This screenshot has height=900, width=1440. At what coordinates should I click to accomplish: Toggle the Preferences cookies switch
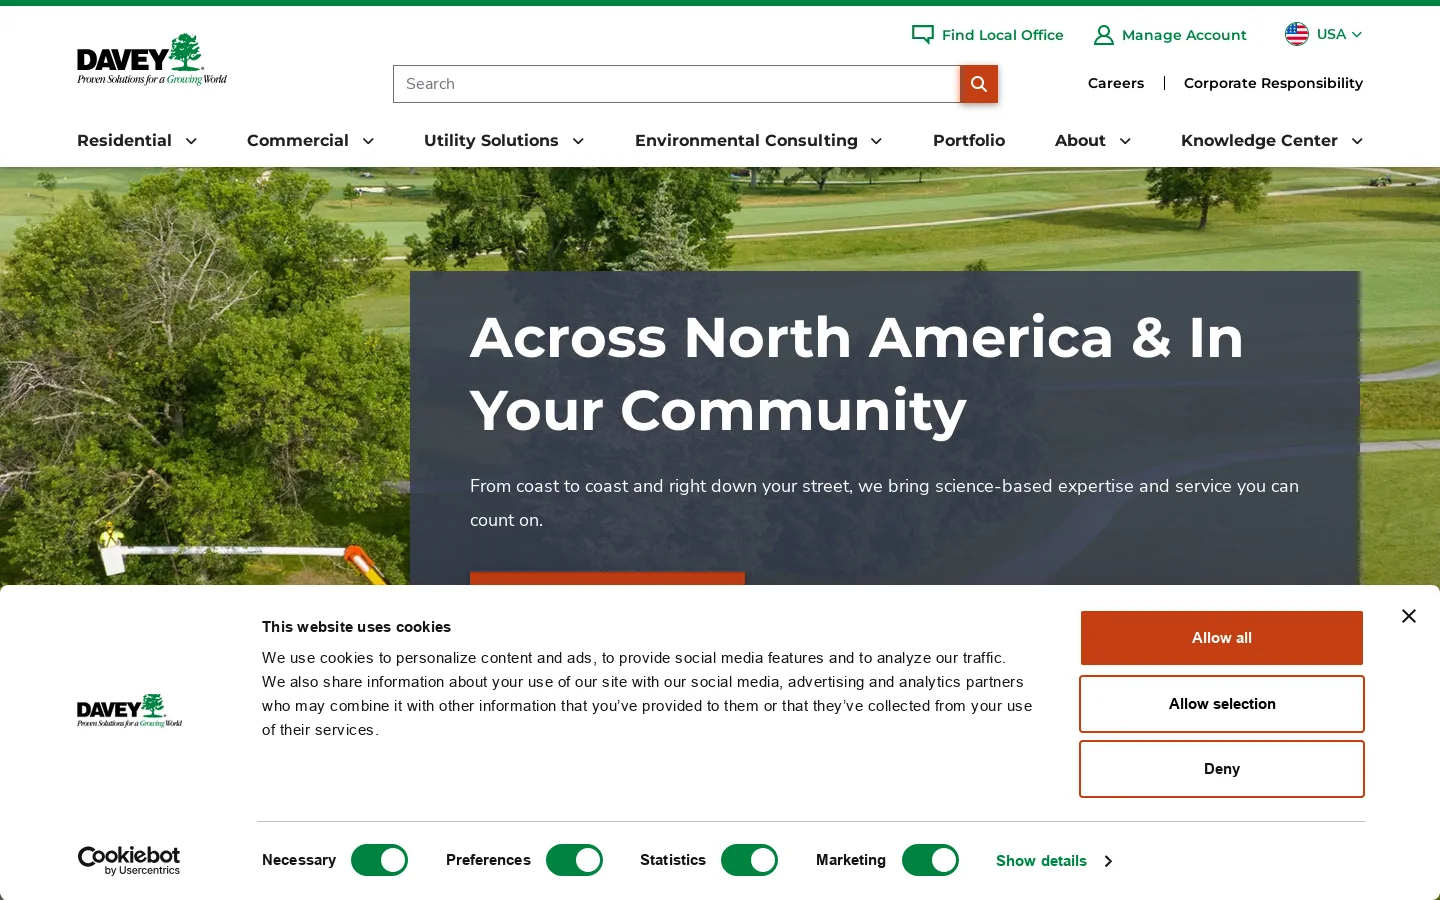[x=574, y=860]
